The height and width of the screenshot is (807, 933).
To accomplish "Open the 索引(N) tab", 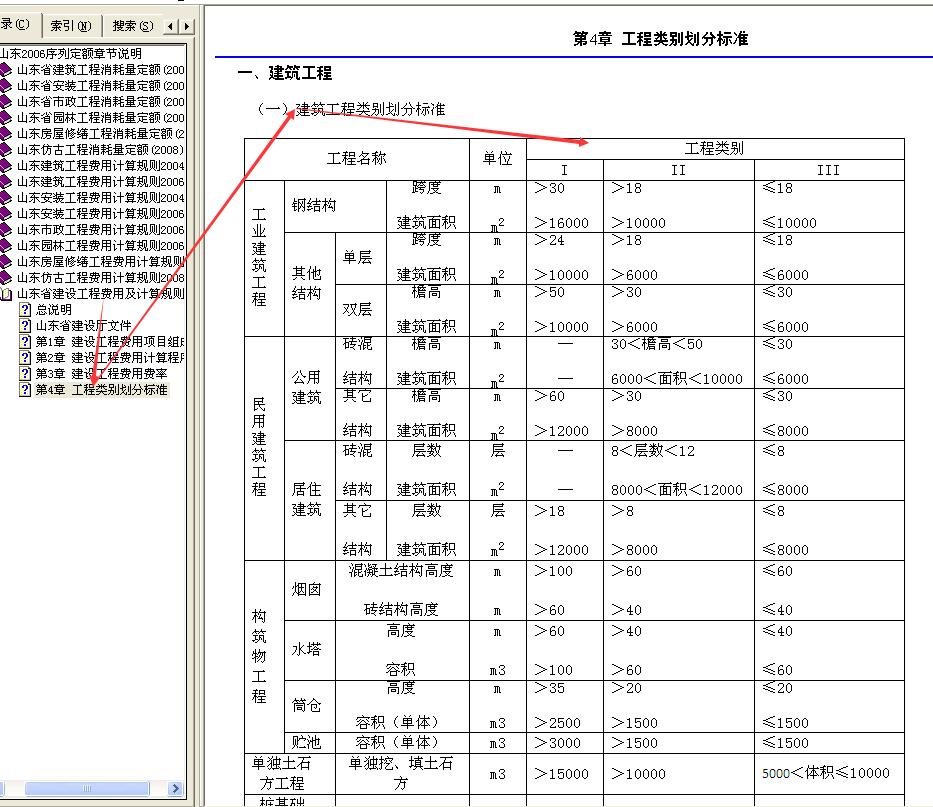I will coord(71,26).
